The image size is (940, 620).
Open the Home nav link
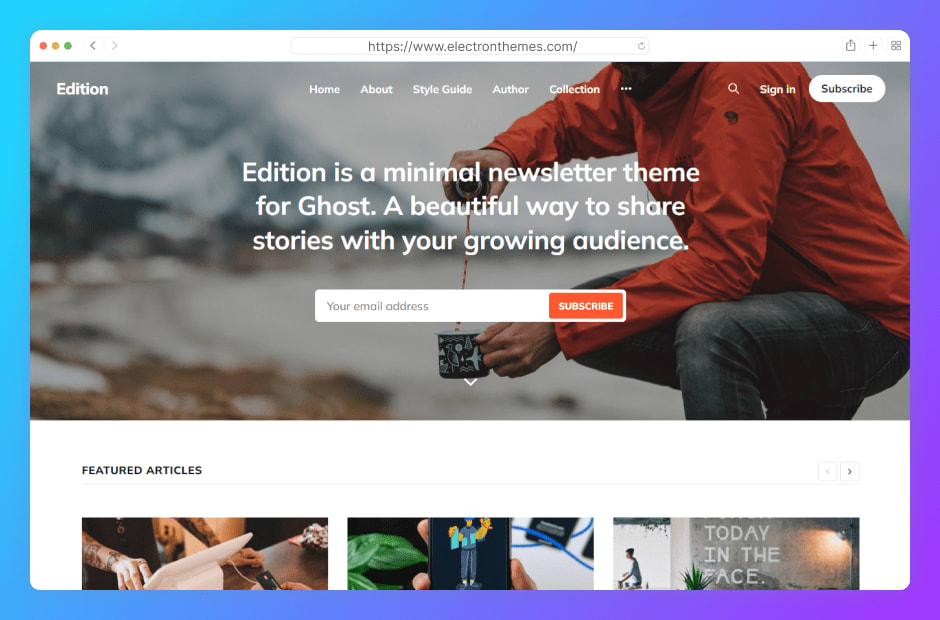[324, 89]
